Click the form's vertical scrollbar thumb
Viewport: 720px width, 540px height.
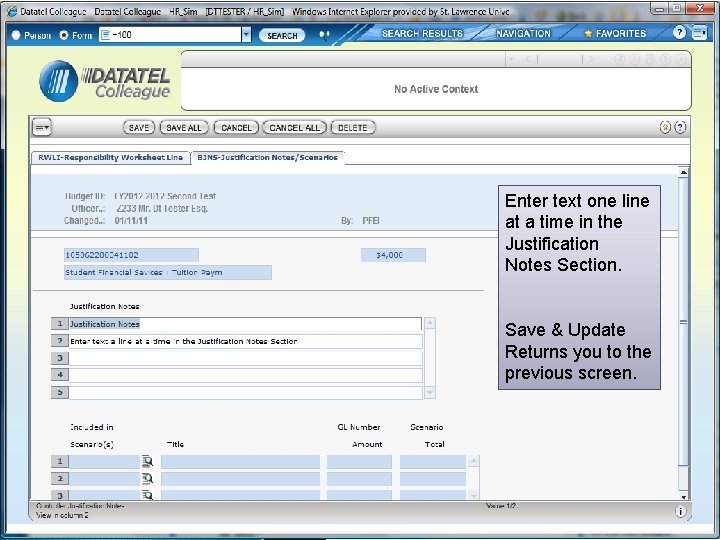coord(683,321)
